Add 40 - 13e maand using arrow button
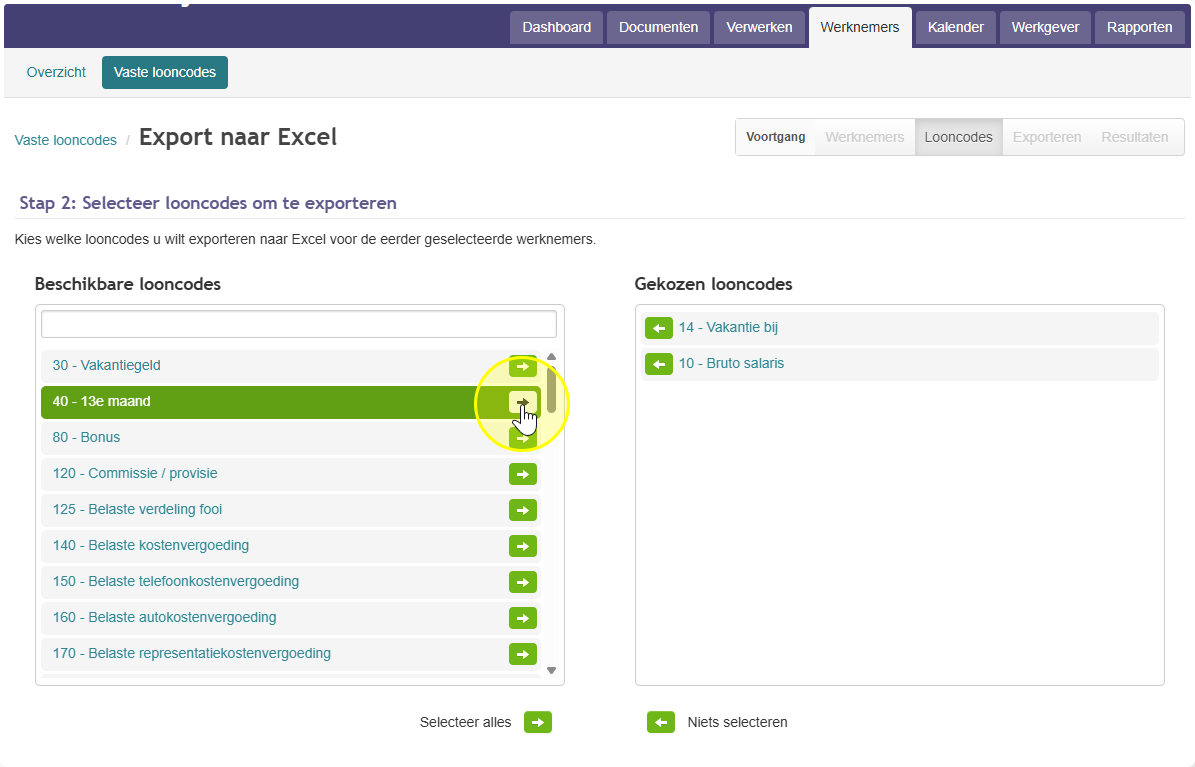The height and width of the screenshot is (767, 1195). (x=523, y=402)
